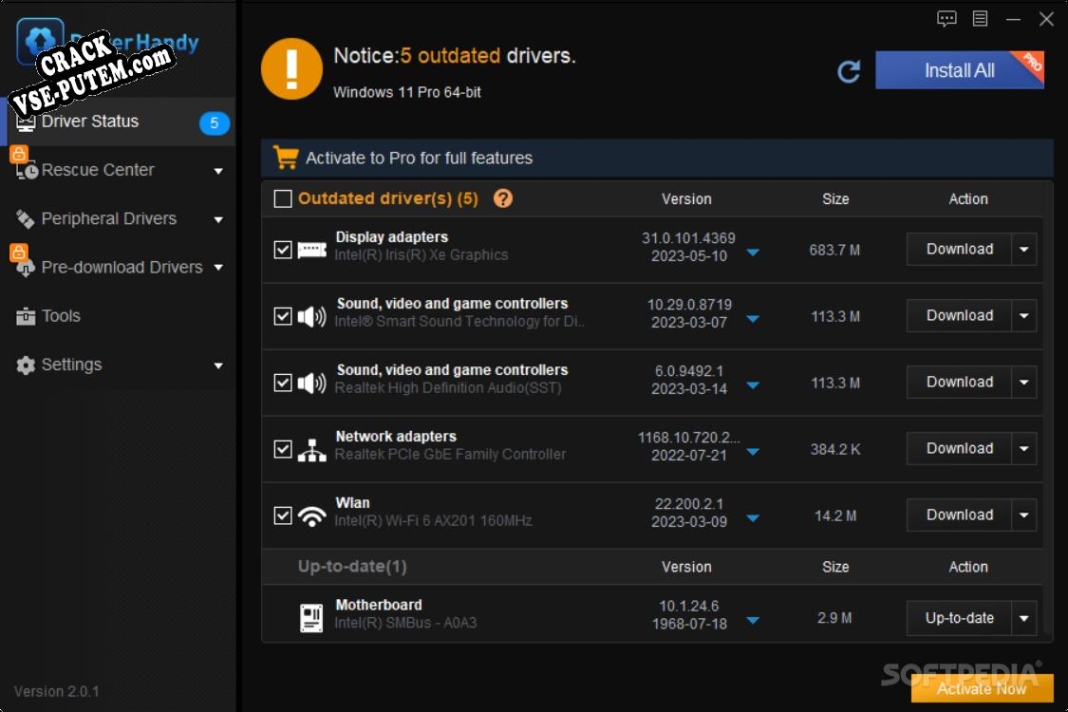Toggle the Outdated driver(s) select-all checkbox

click(x=283, y=199)
